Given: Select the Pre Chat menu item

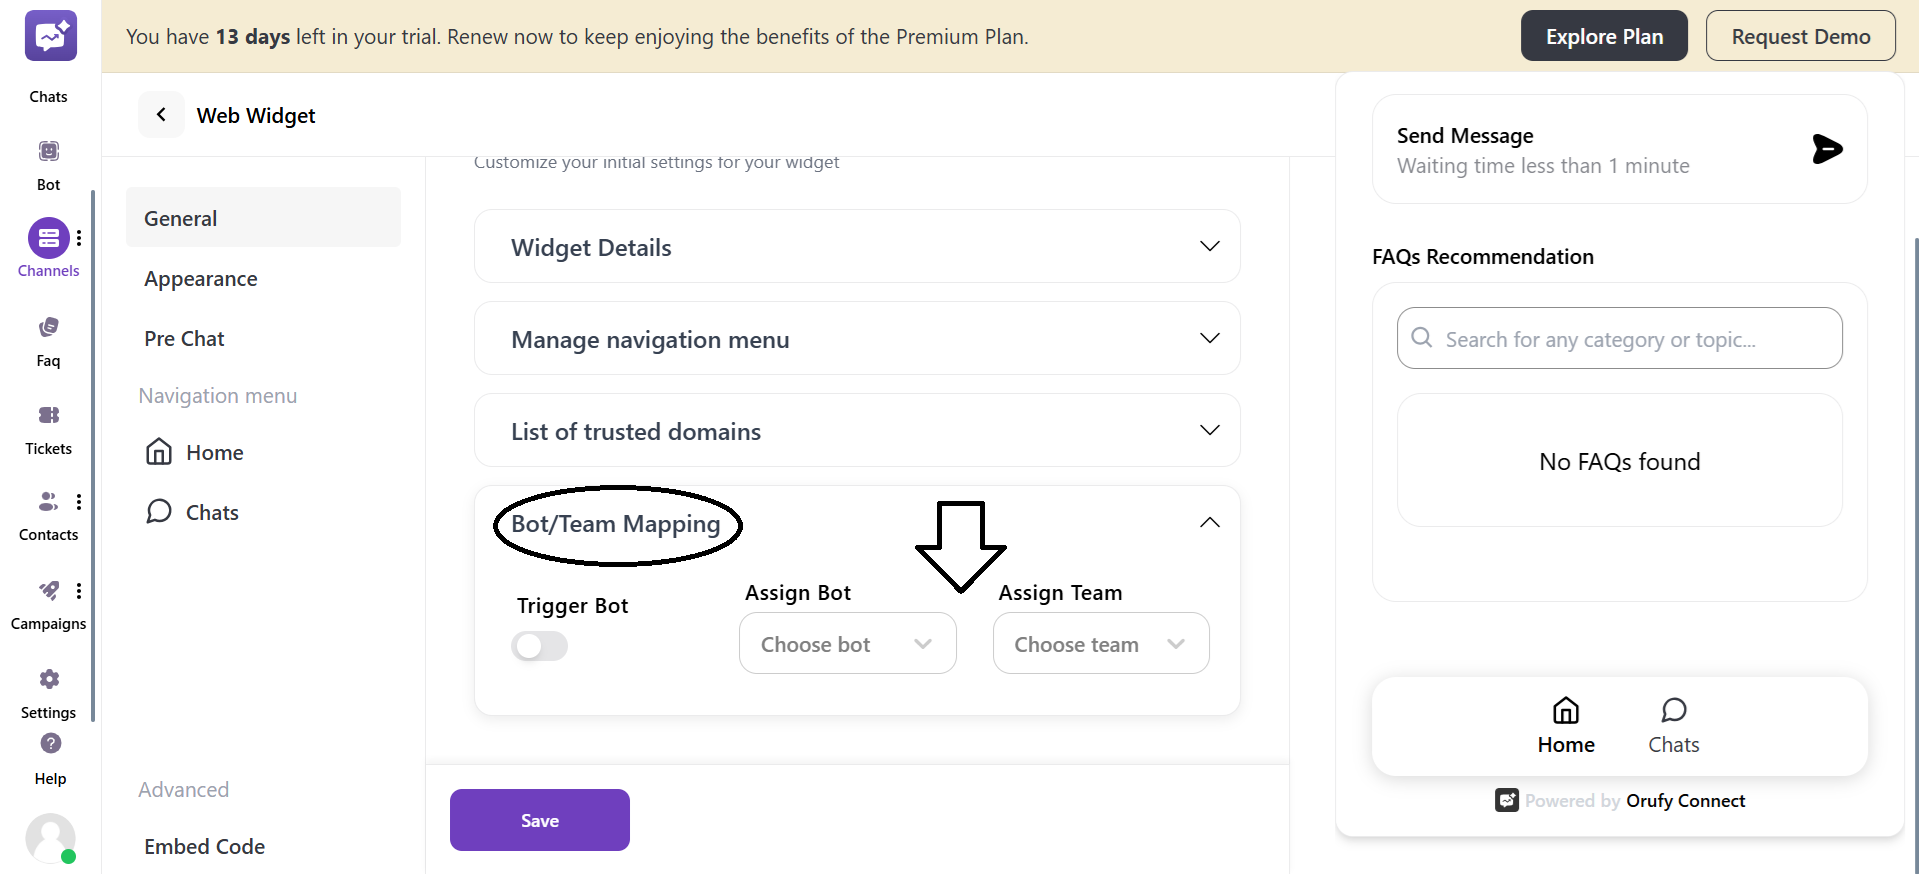Looking at the screenshot, I should pos(185,339).
